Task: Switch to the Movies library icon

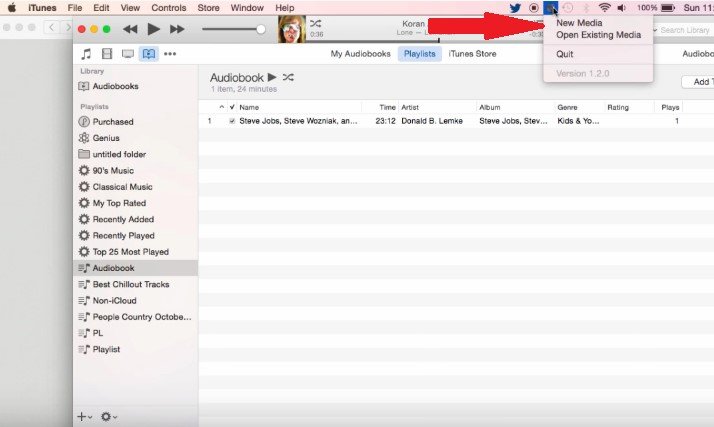Action: (x=107, y=54)
